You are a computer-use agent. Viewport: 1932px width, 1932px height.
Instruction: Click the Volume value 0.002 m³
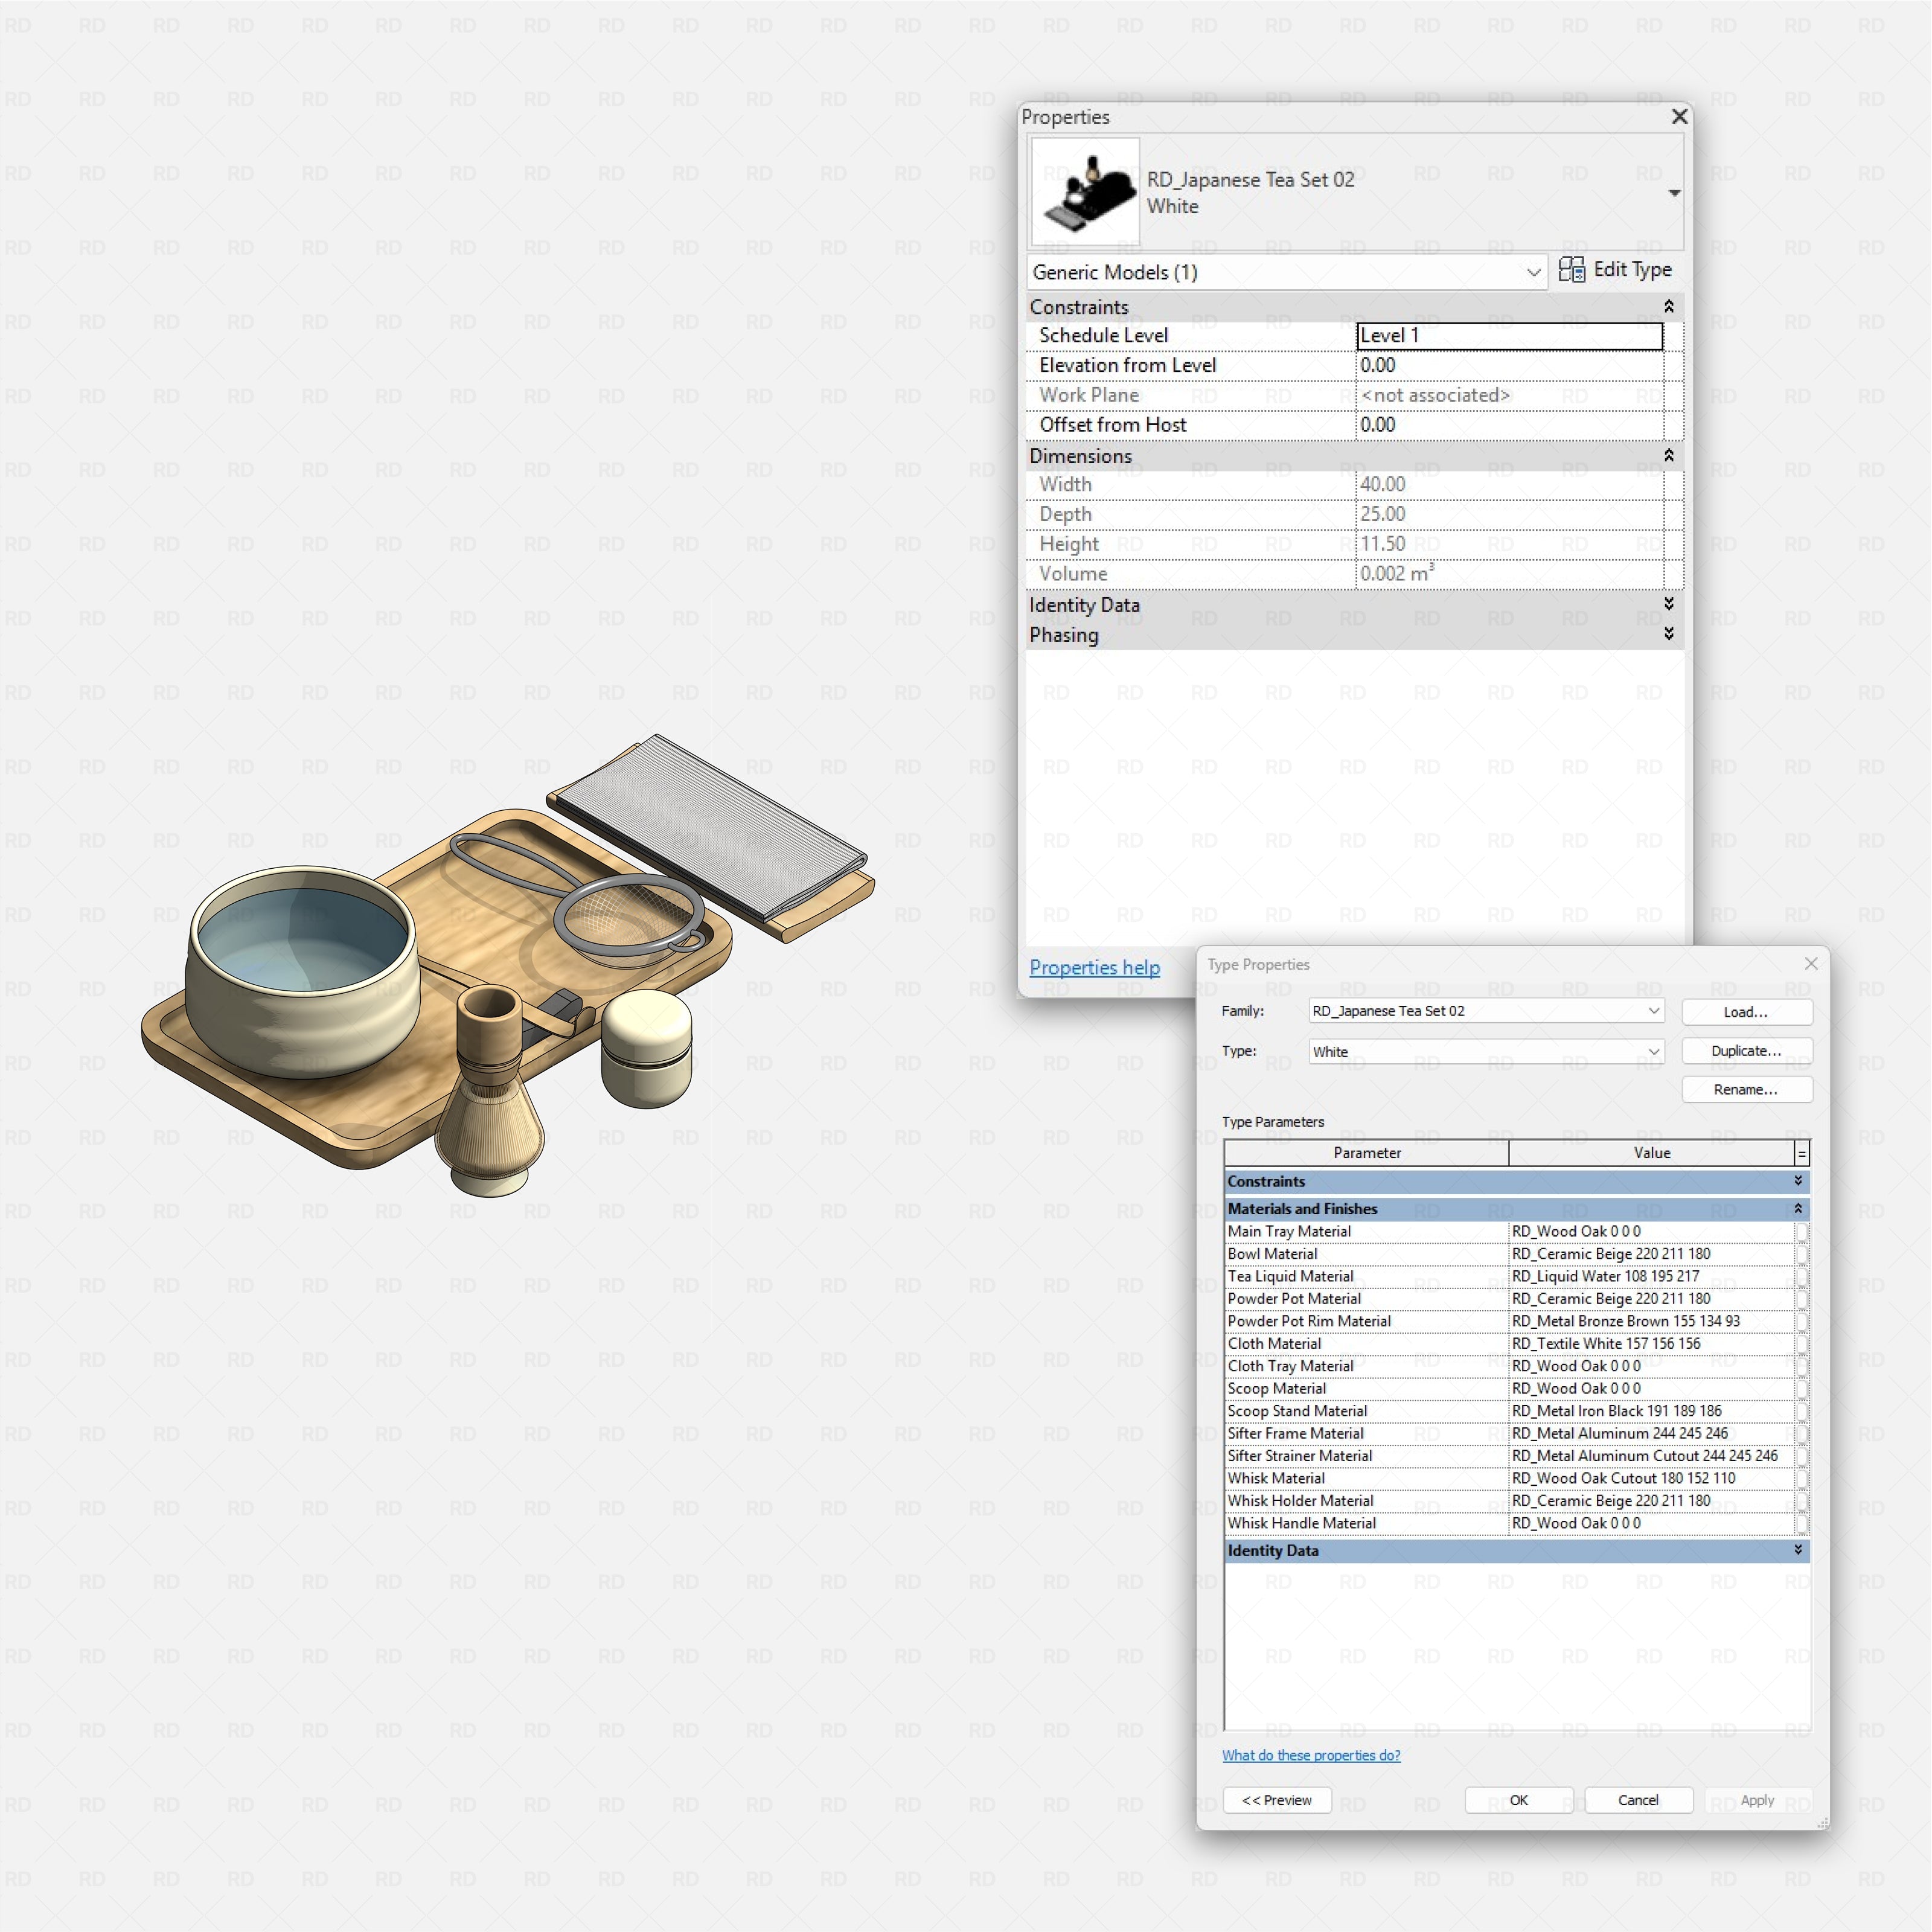(x=1510, y=574)
